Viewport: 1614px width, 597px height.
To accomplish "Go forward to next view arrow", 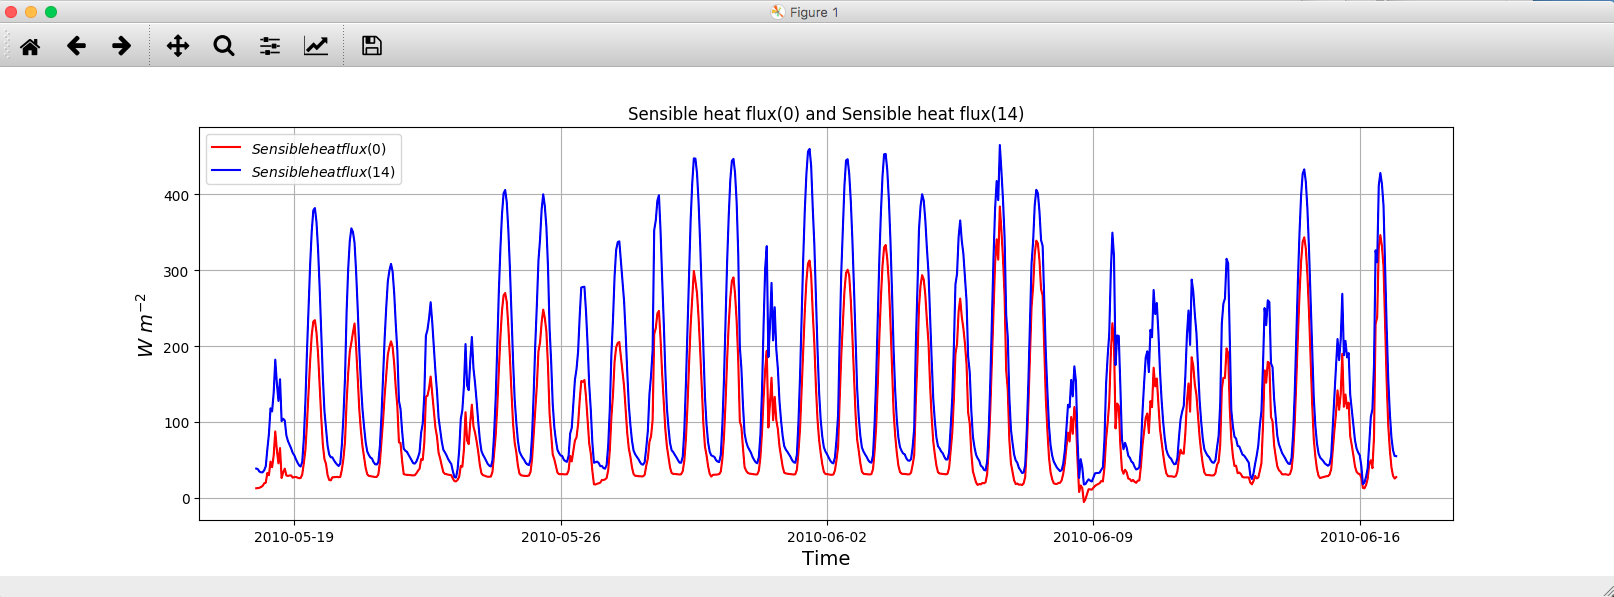I will (121, 46).
